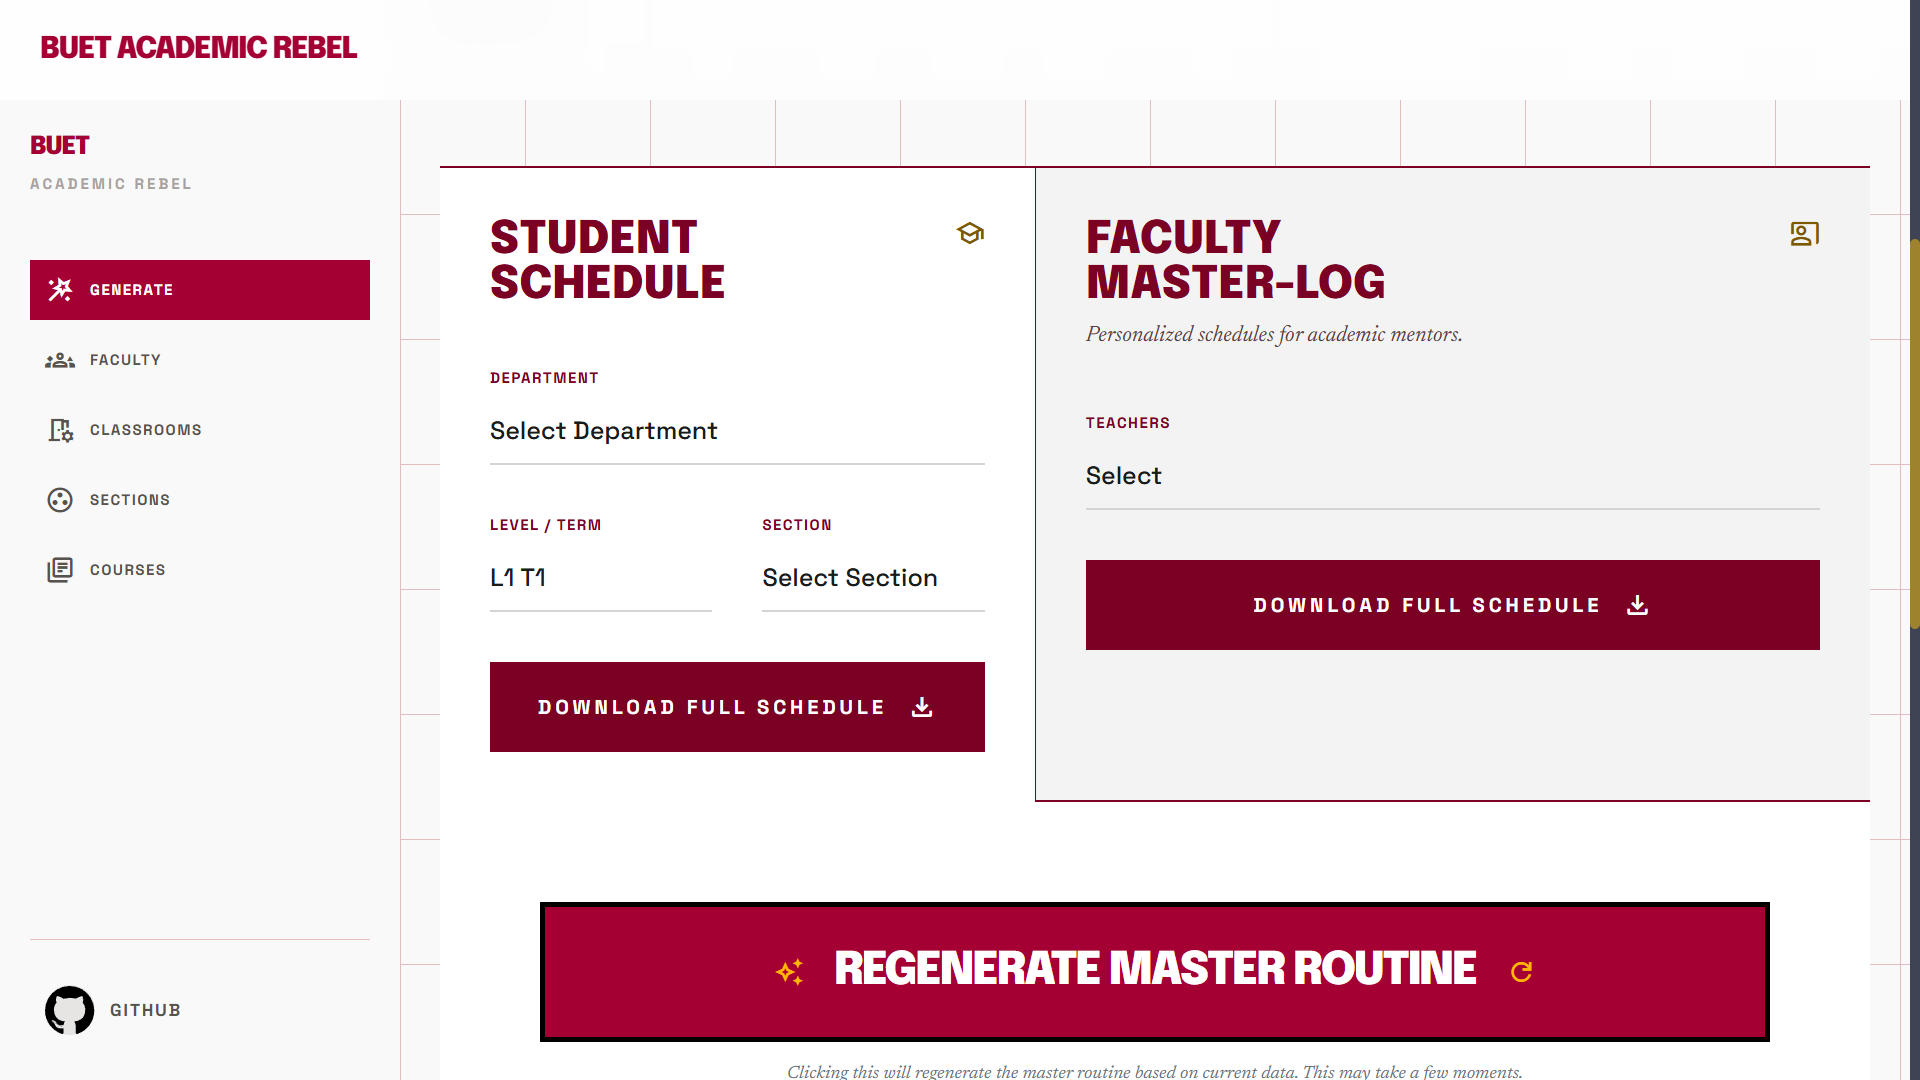Click the BUET Academic Rebel header logo
The image size is (1920, 1080).
click(198, 47)
